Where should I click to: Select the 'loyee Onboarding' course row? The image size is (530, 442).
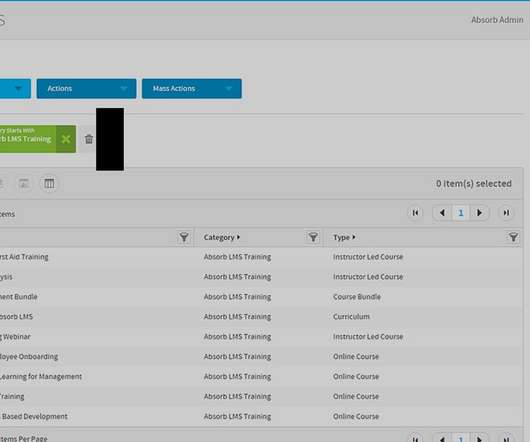click(261, 357)
